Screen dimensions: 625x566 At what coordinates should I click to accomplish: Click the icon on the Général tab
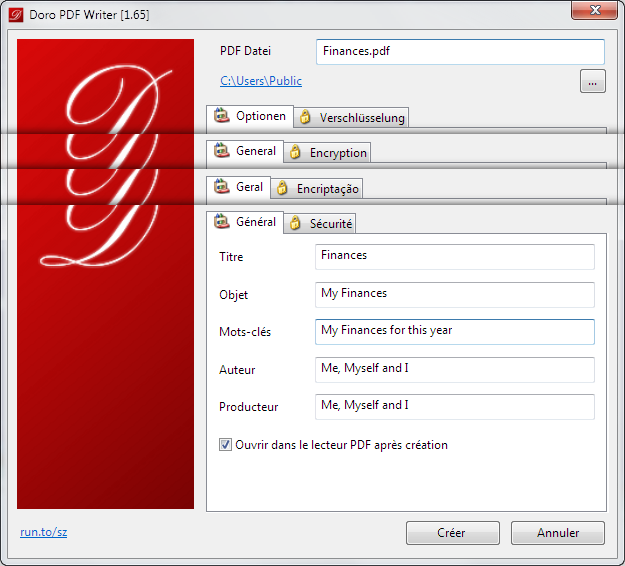point(222,221)
